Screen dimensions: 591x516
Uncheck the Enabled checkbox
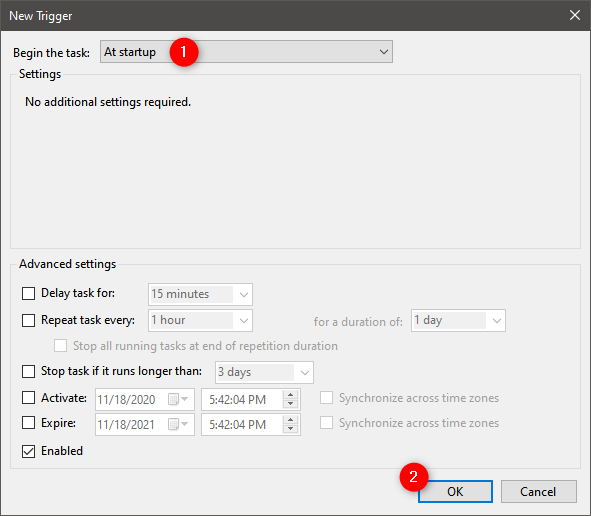point(29,451)
